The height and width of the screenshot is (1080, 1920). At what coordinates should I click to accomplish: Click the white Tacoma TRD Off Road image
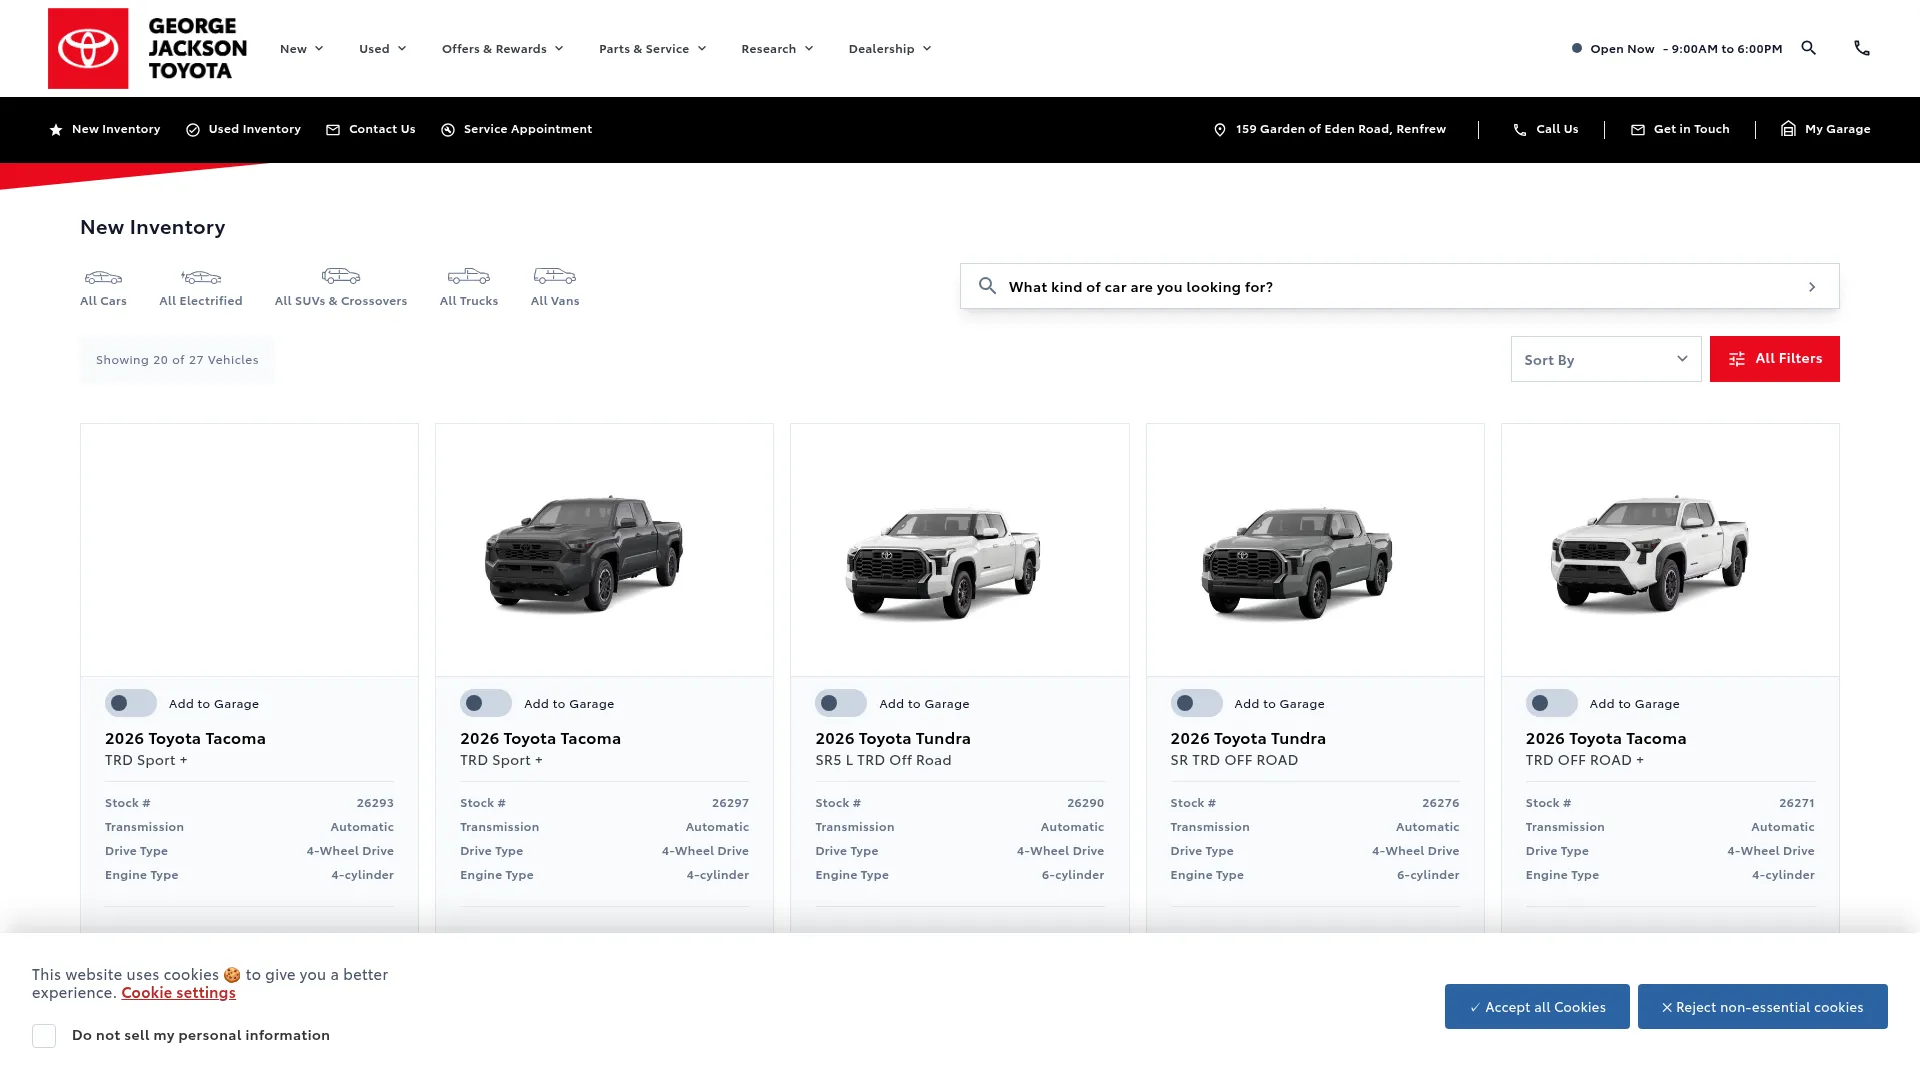(x=1650, y=552)
